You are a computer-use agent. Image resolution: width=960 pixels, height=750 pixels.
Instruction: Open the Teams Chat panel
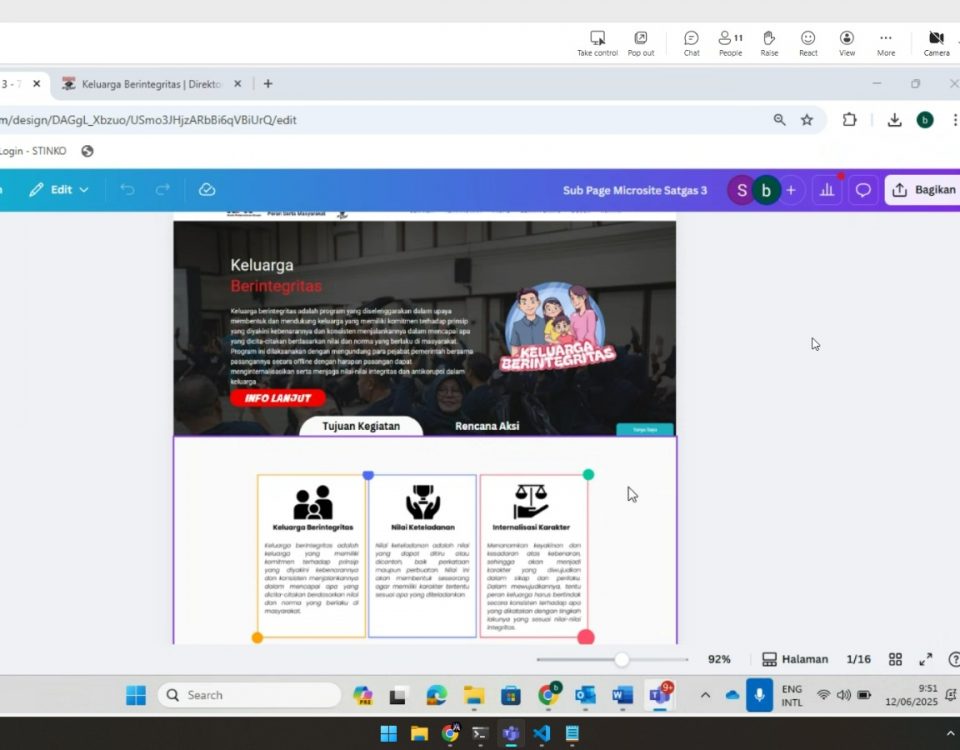691,43
